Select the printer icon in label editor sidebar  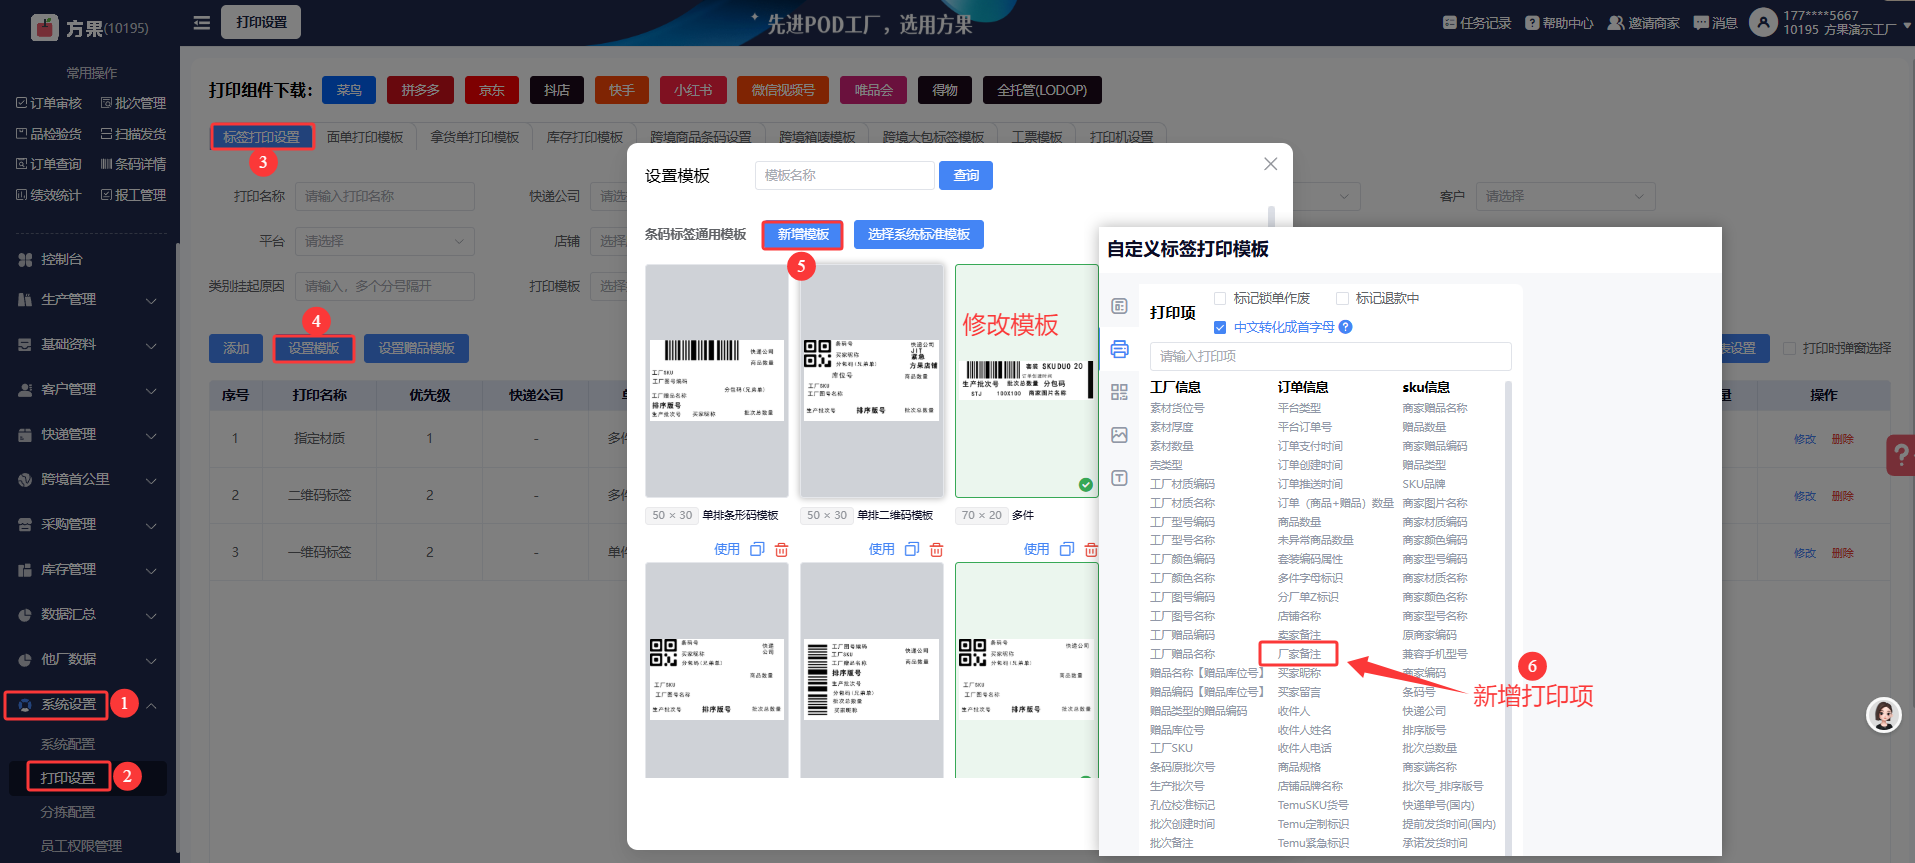click(1120, 349)
